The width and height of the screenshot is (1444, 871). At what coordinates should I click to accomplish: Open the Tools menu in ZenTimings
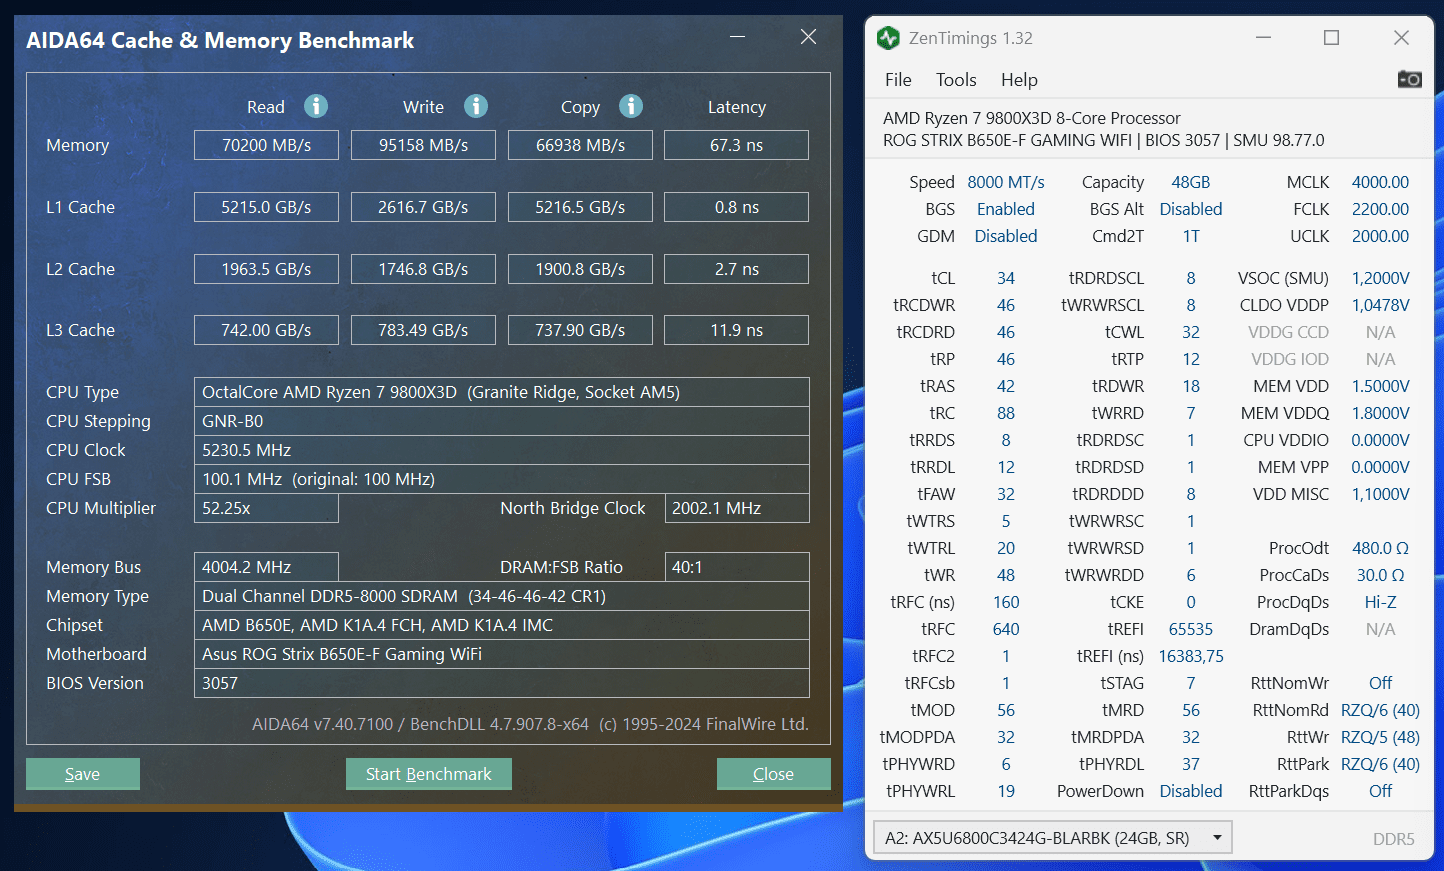point(956,80)
